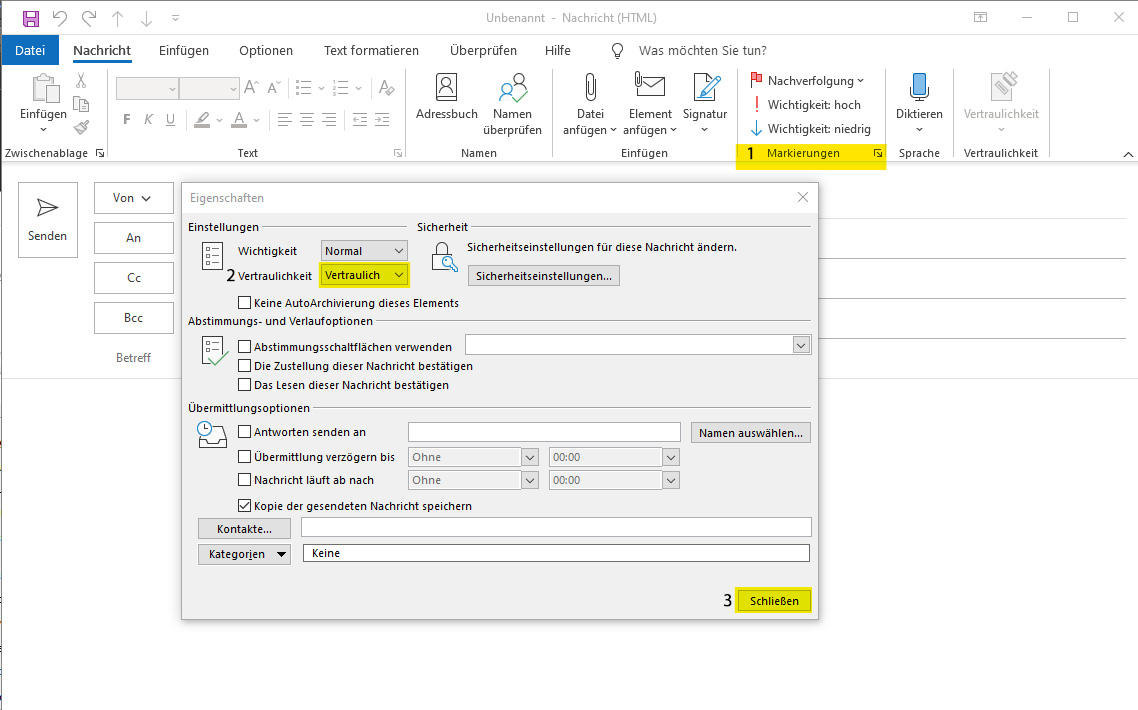This screenshot has width=1138, height=710.
Task: Enable Übermittlung verzögern bis checkbox
Action: click(245, 457)
